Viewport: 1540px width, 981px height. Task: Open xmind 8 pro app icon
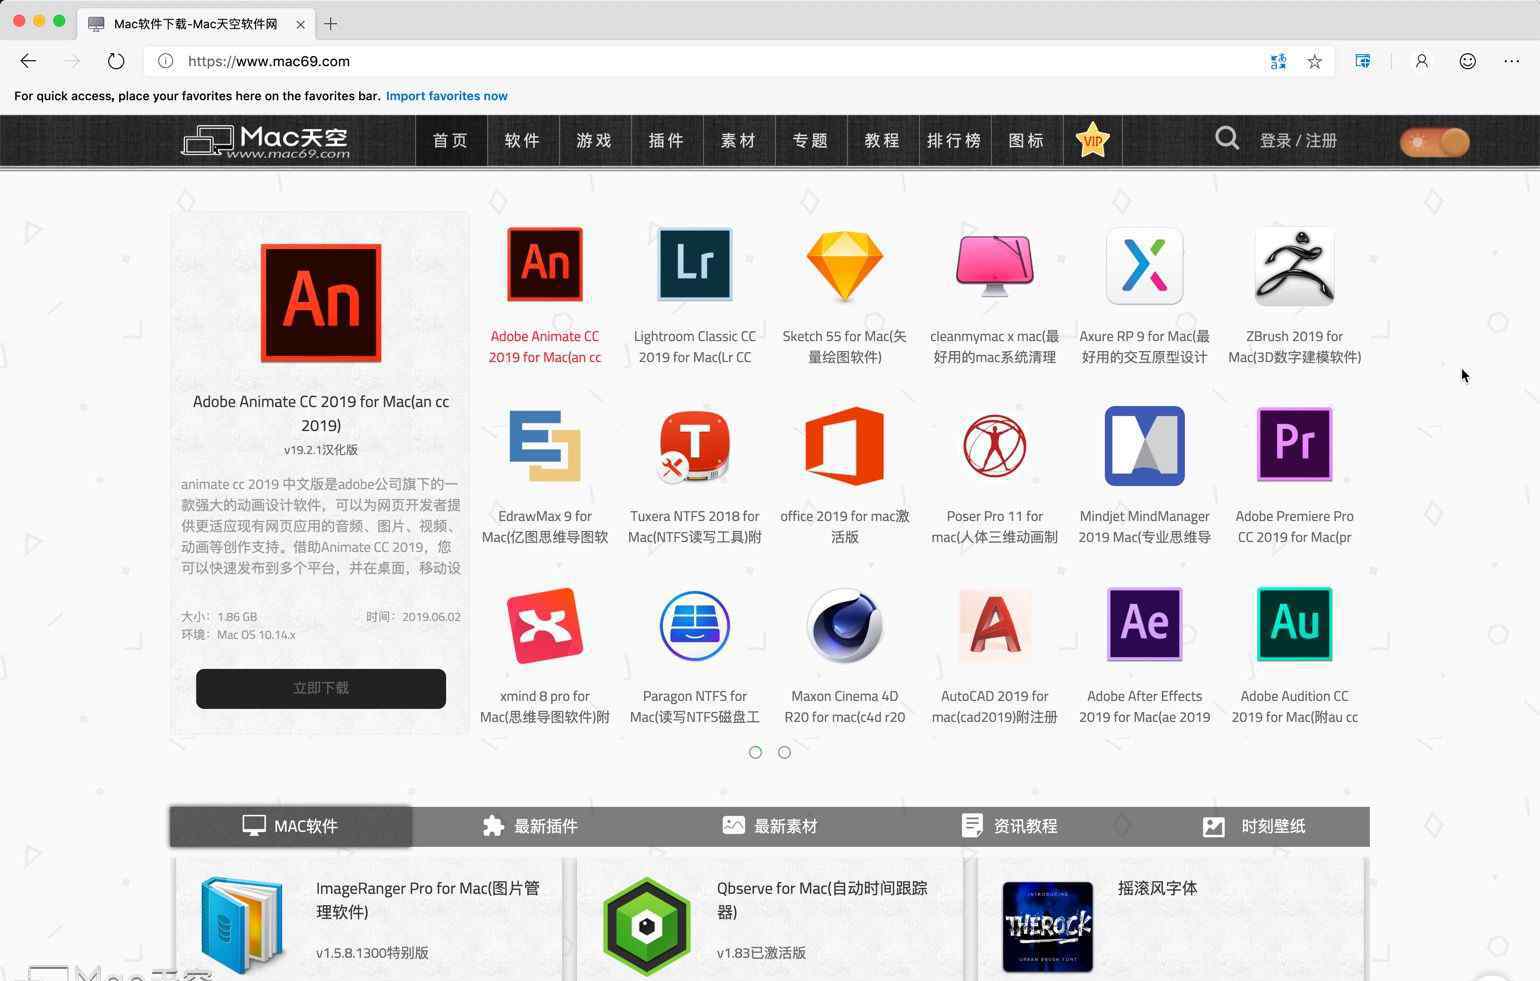[x=545, y=626]
